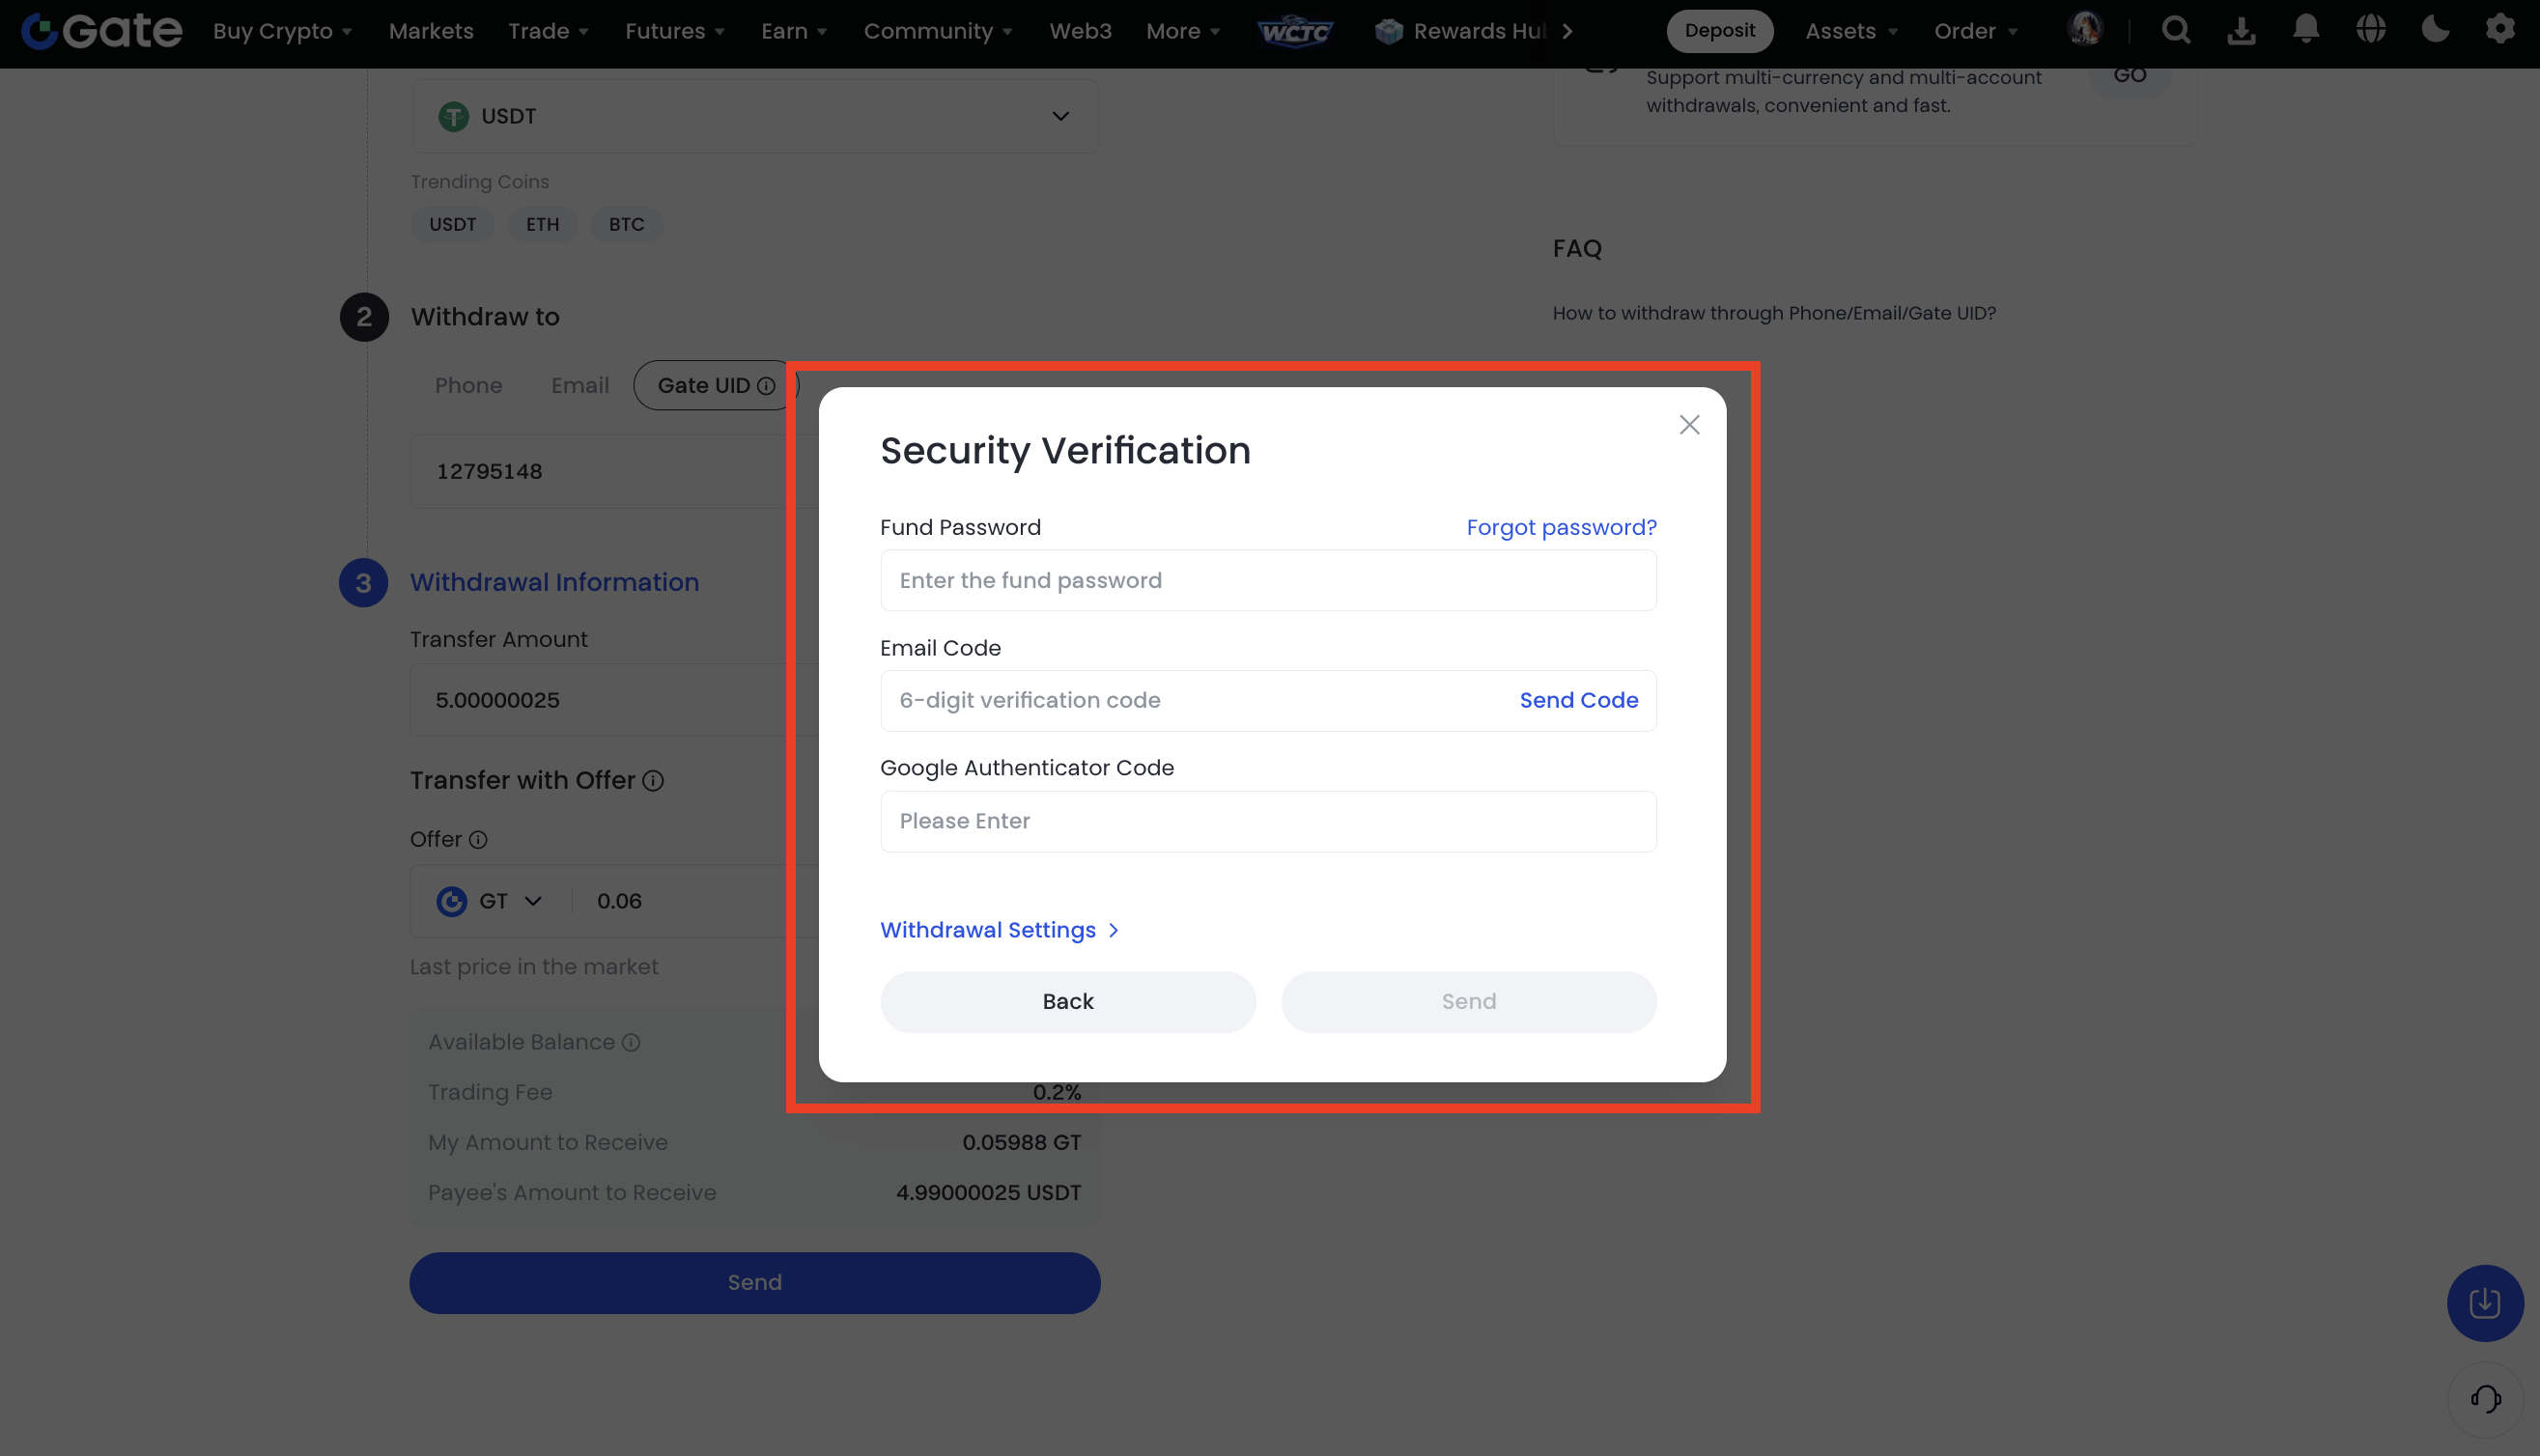Open the customer support headset icon
2540x1456 pixels.
coord(2485,1398)
